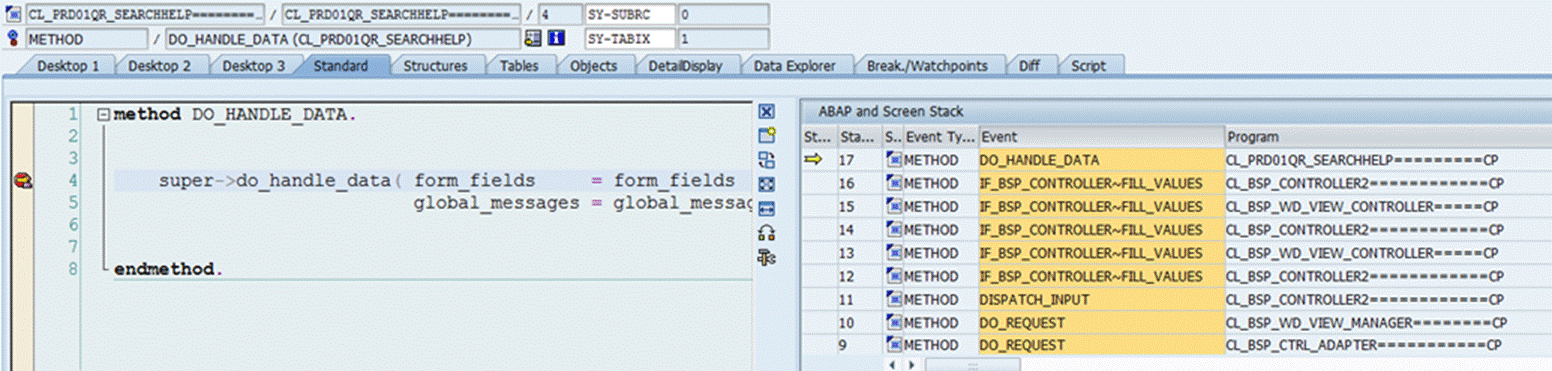Select stack level 9 DO_REQUEST event
The width and height of the screenshot is (1552, 371).
pos(1102,345)
